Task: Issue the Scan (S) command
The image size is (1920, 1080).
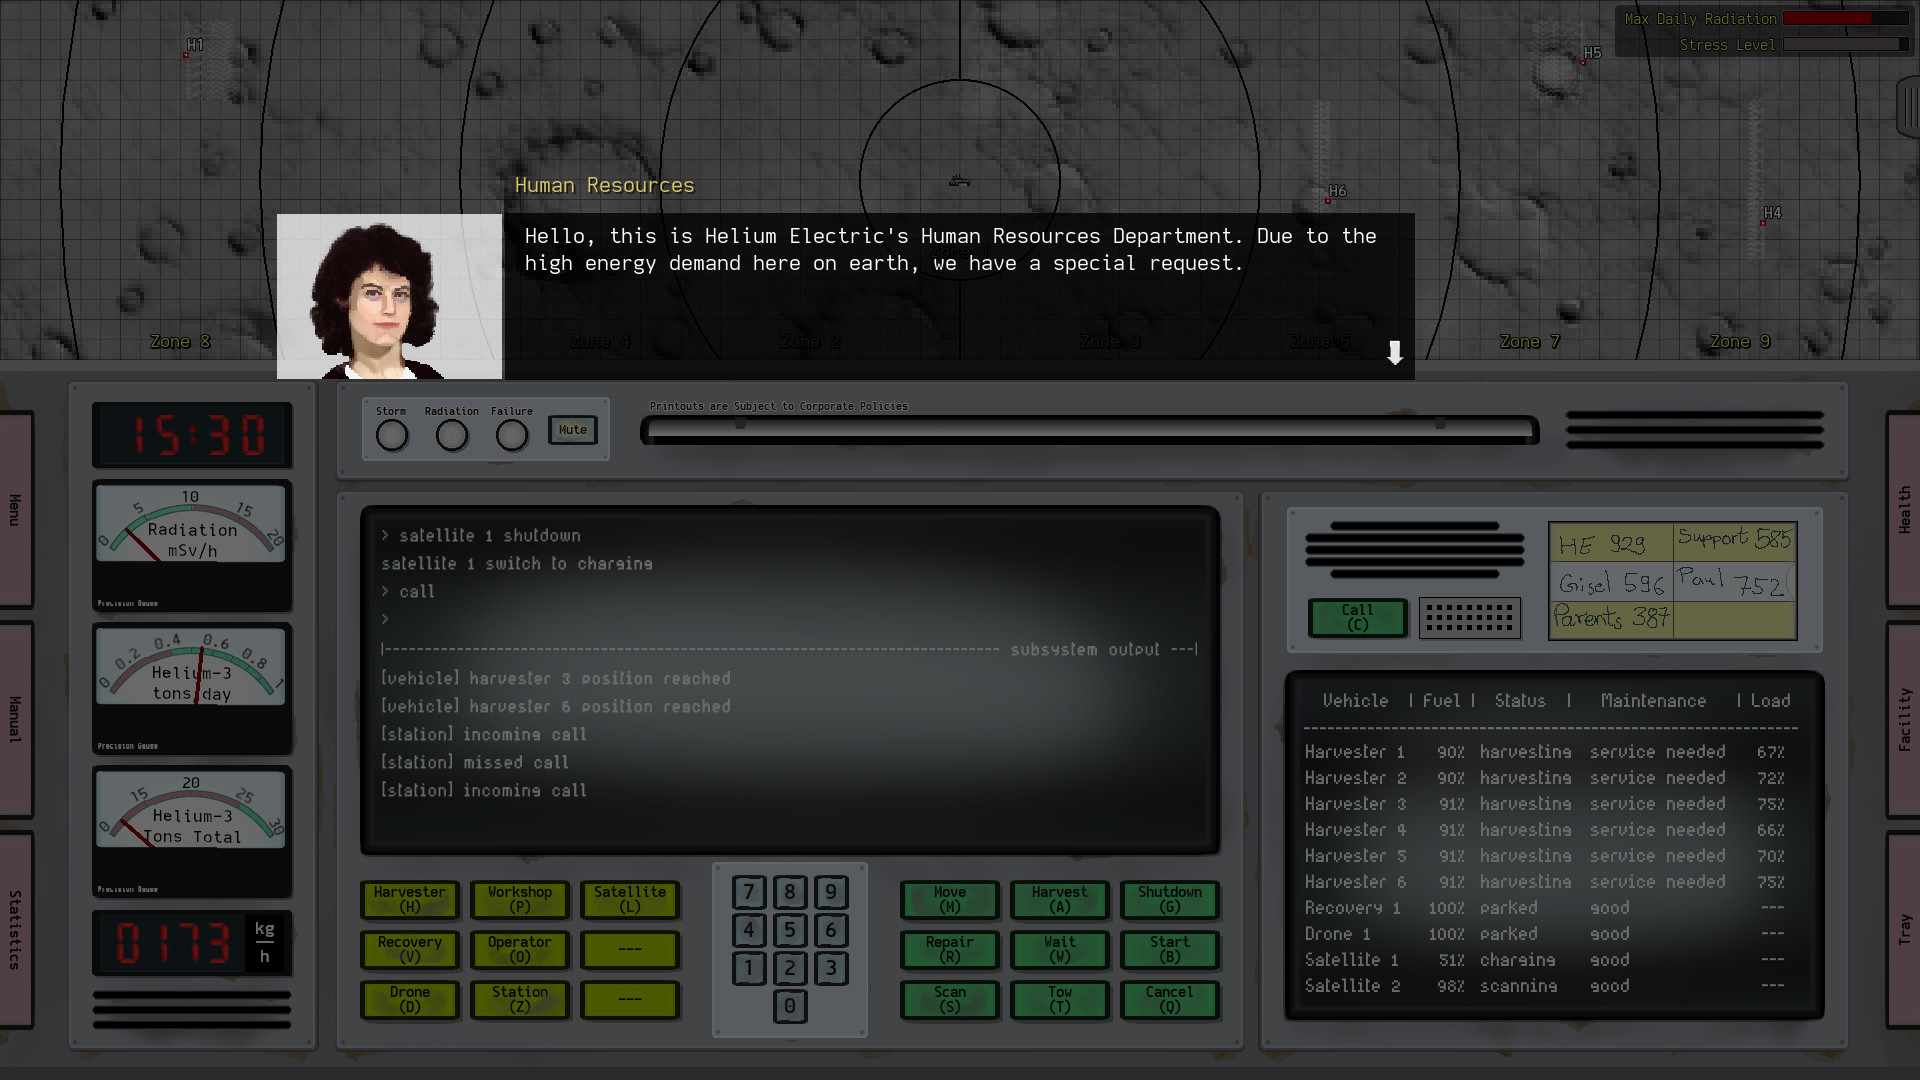Action: pyautogui.click(x=948, y=1000)
